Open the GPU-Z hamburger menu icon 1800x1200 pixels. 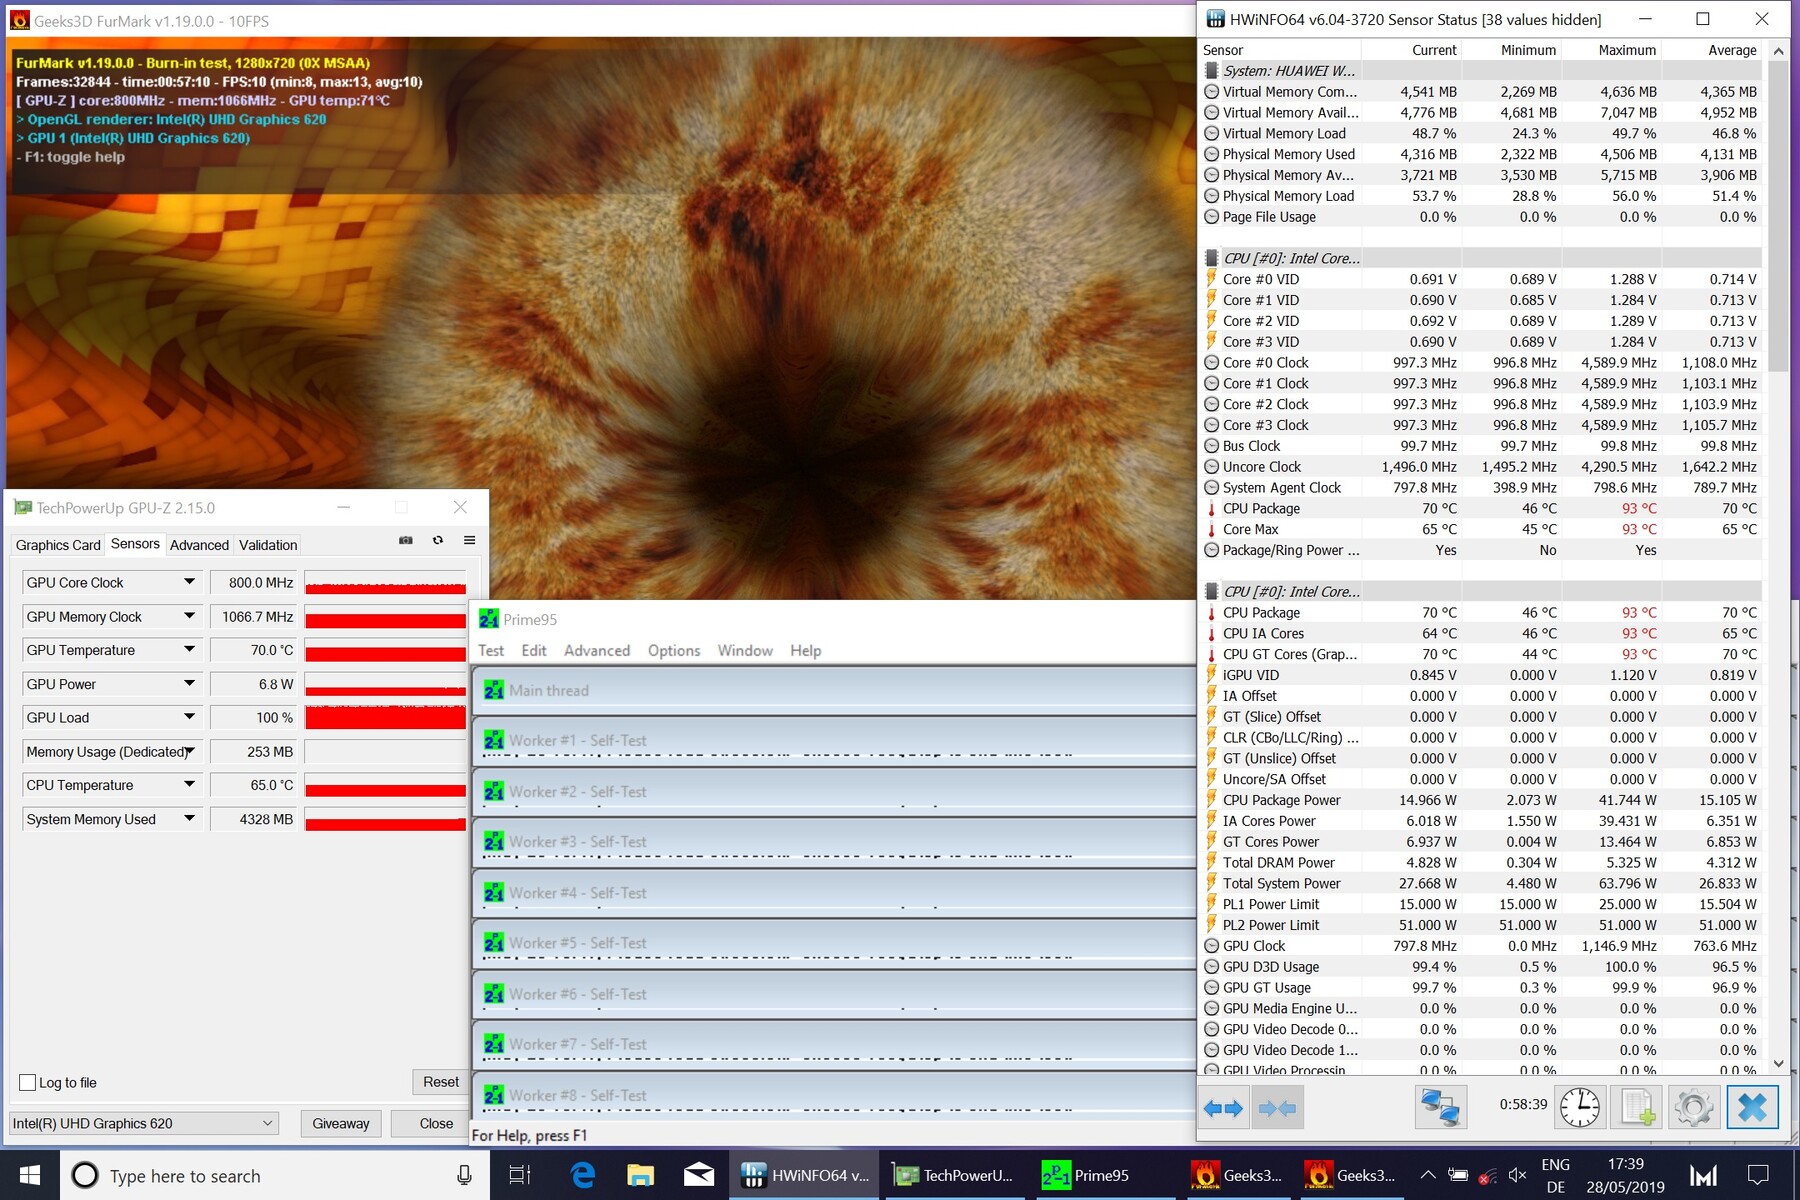coord(469,540)
